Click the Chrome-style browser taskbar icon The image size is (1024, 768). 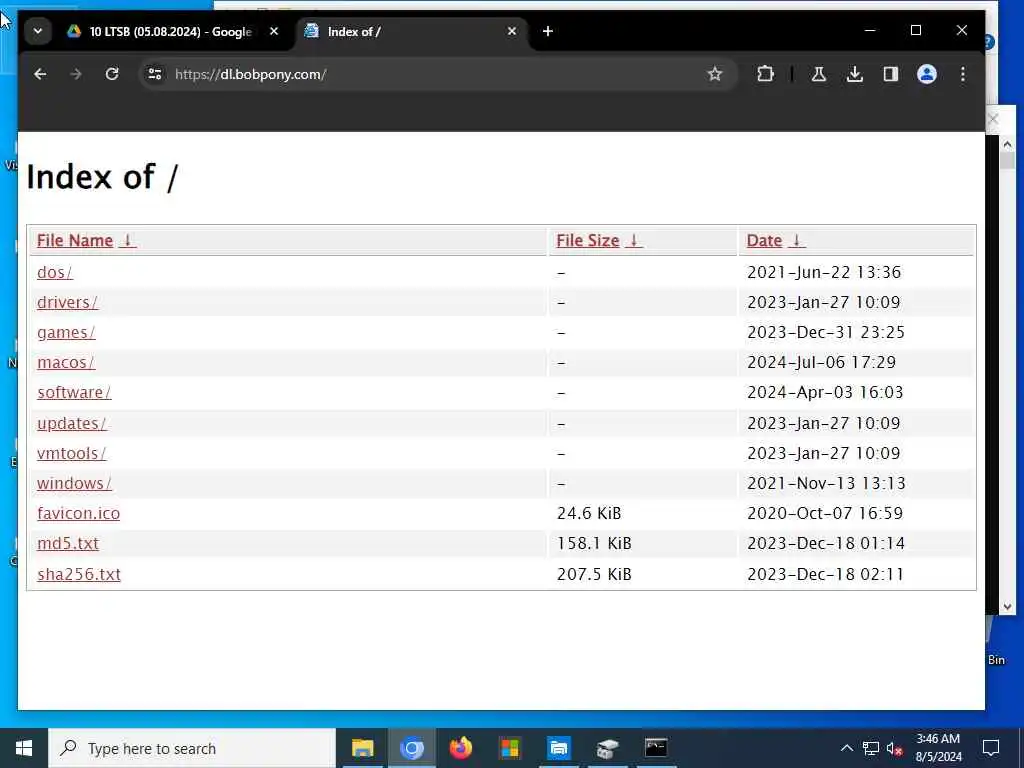(411, 748)
